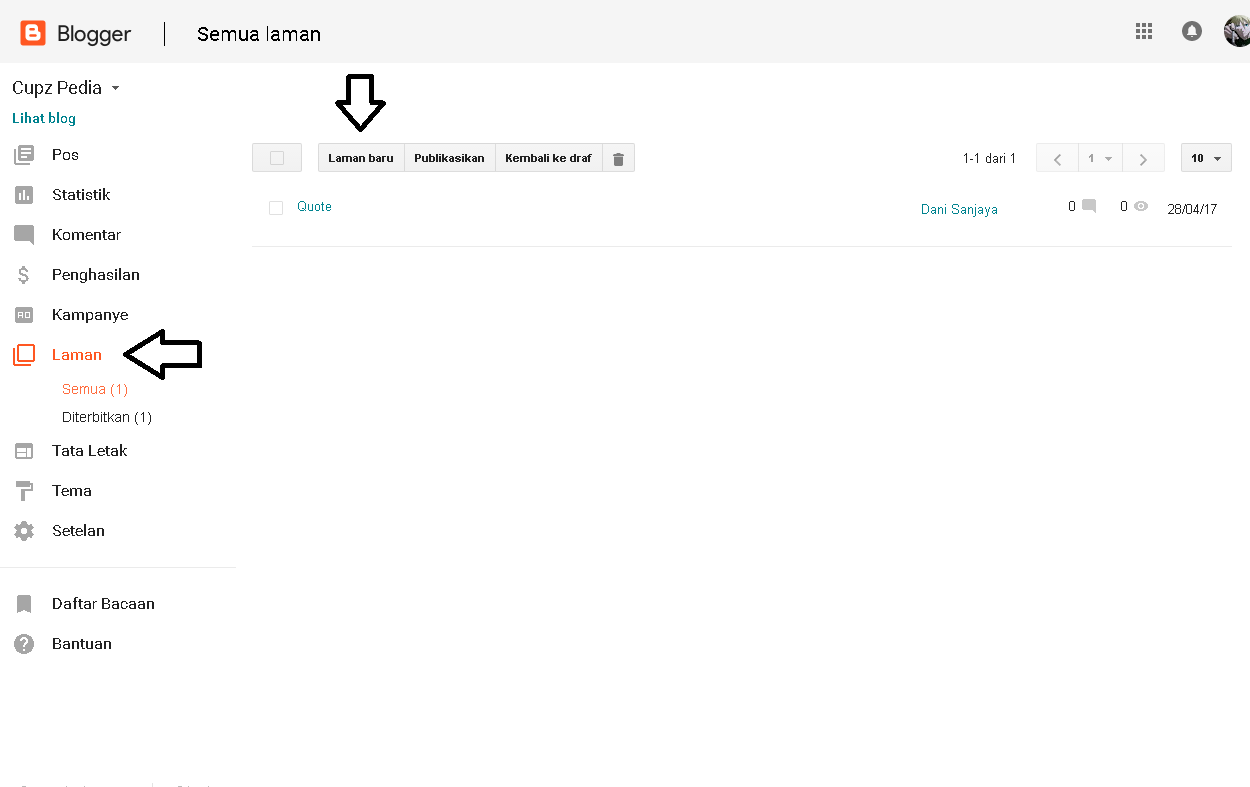Select the Laman pages icon
The image size is (1250, 787).
[x=23, y=354]
